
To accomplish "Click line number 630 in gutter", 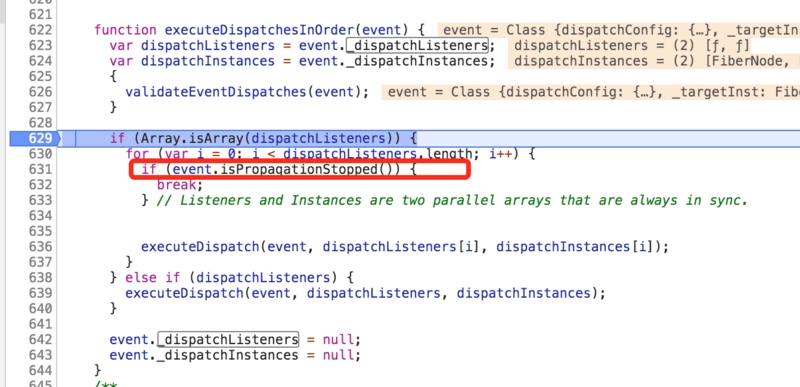I will pyautogui.click(x=40, y=153).
